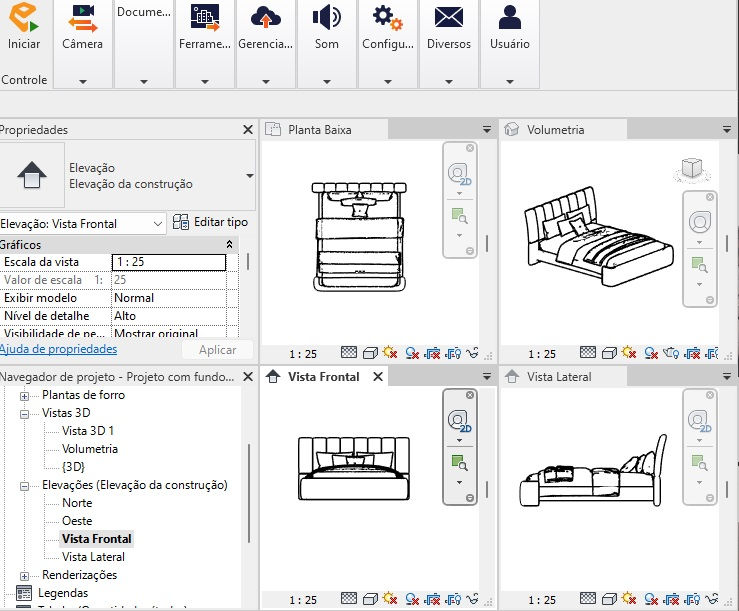Close the Propriedades panel
Viewport: 739px width, 611px height.
(248, 129)
